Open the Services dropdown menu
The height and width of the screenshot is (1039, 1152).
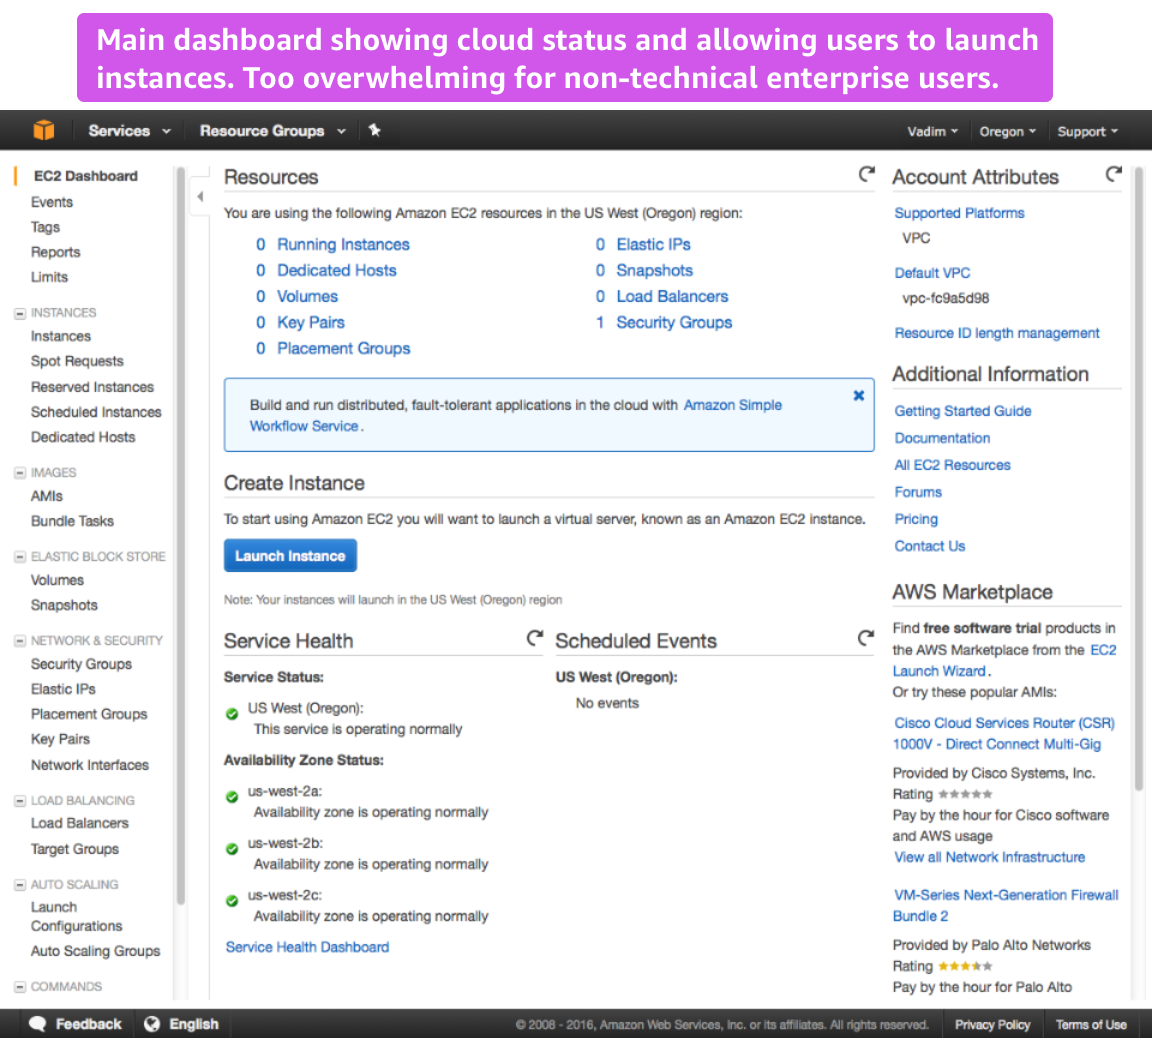tap(129, 131)
